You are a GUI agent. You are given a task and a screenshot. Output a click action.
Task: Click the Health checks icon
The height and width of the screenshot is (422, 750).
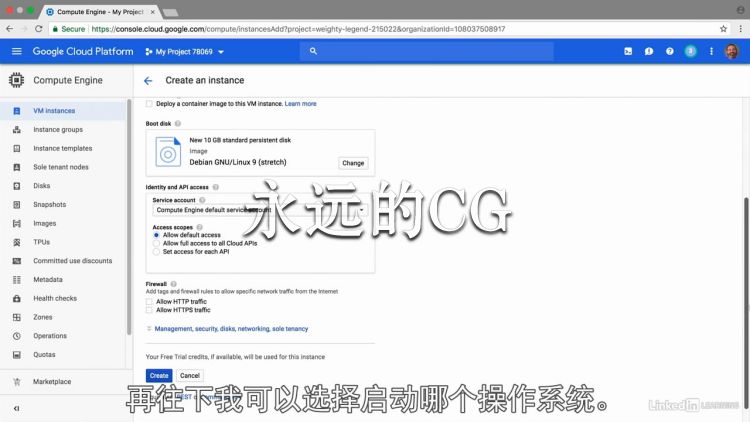17,298
